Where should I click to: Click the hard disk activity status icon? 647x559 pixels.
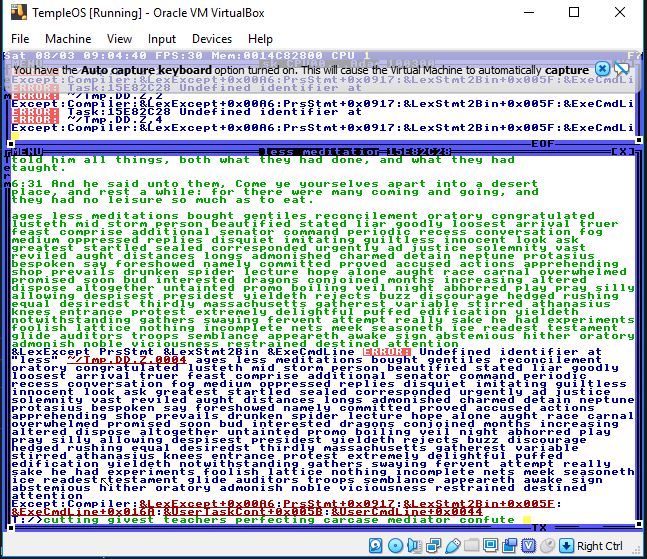click(375, 545)
